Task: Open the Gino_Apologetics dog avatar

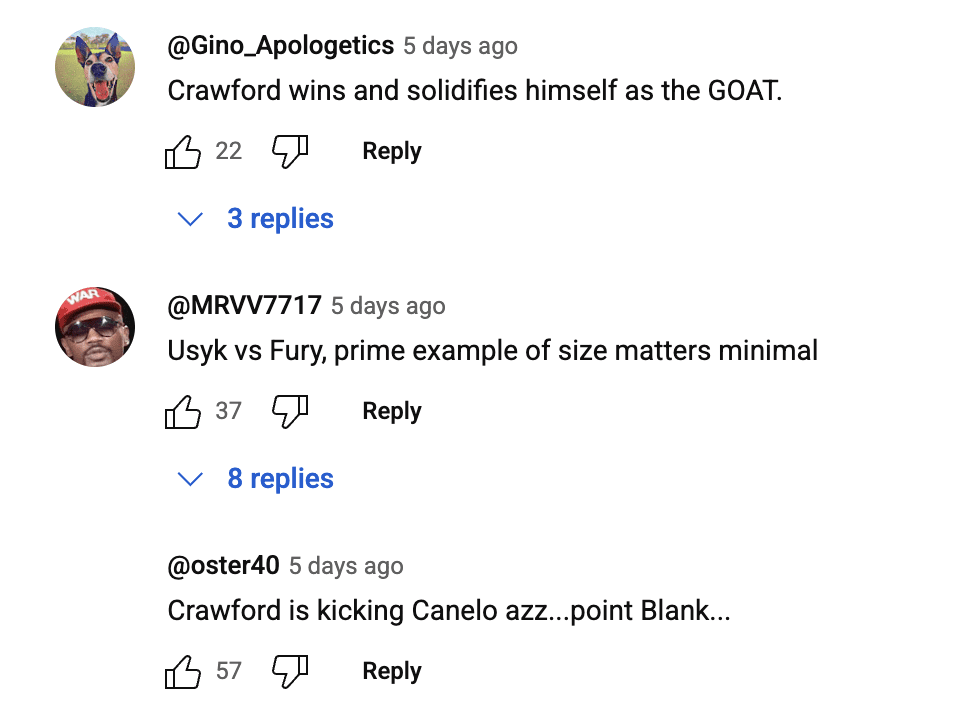Action: [x=95, y=67]
